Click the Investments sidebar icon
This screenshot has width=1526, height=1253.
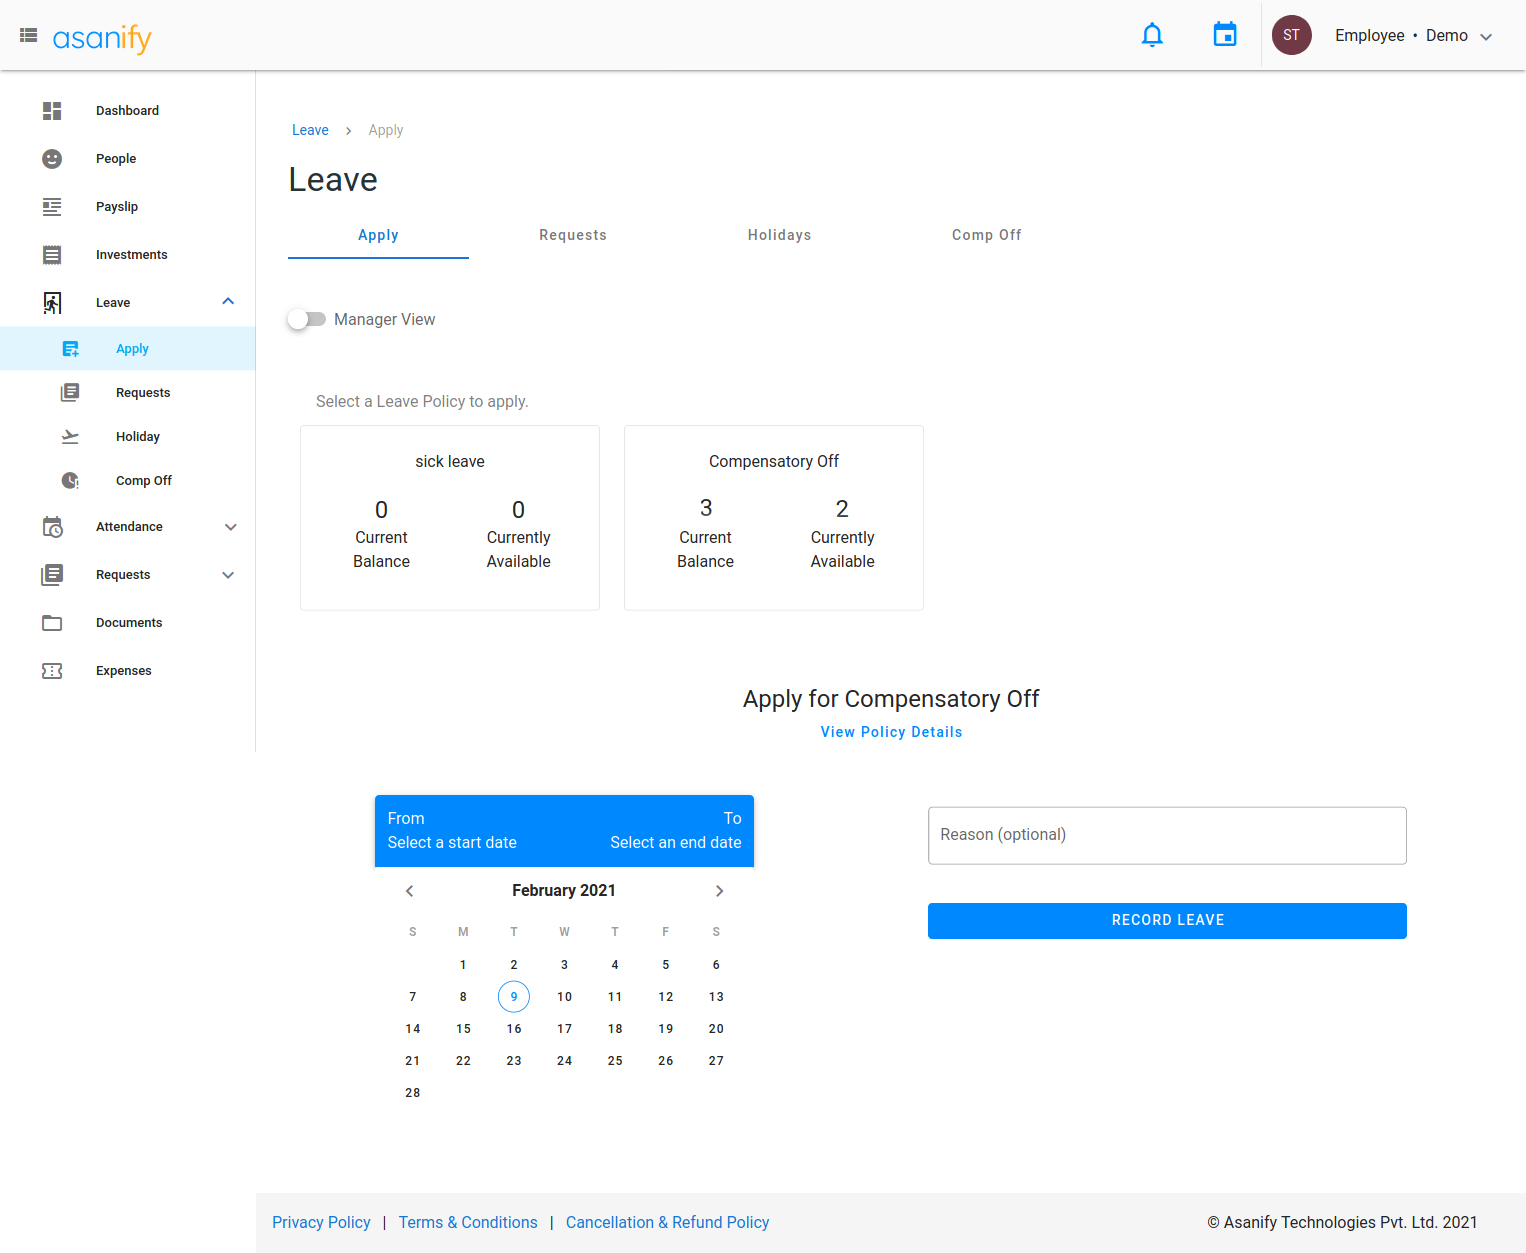pyautogui.click(x=52, y=255)
